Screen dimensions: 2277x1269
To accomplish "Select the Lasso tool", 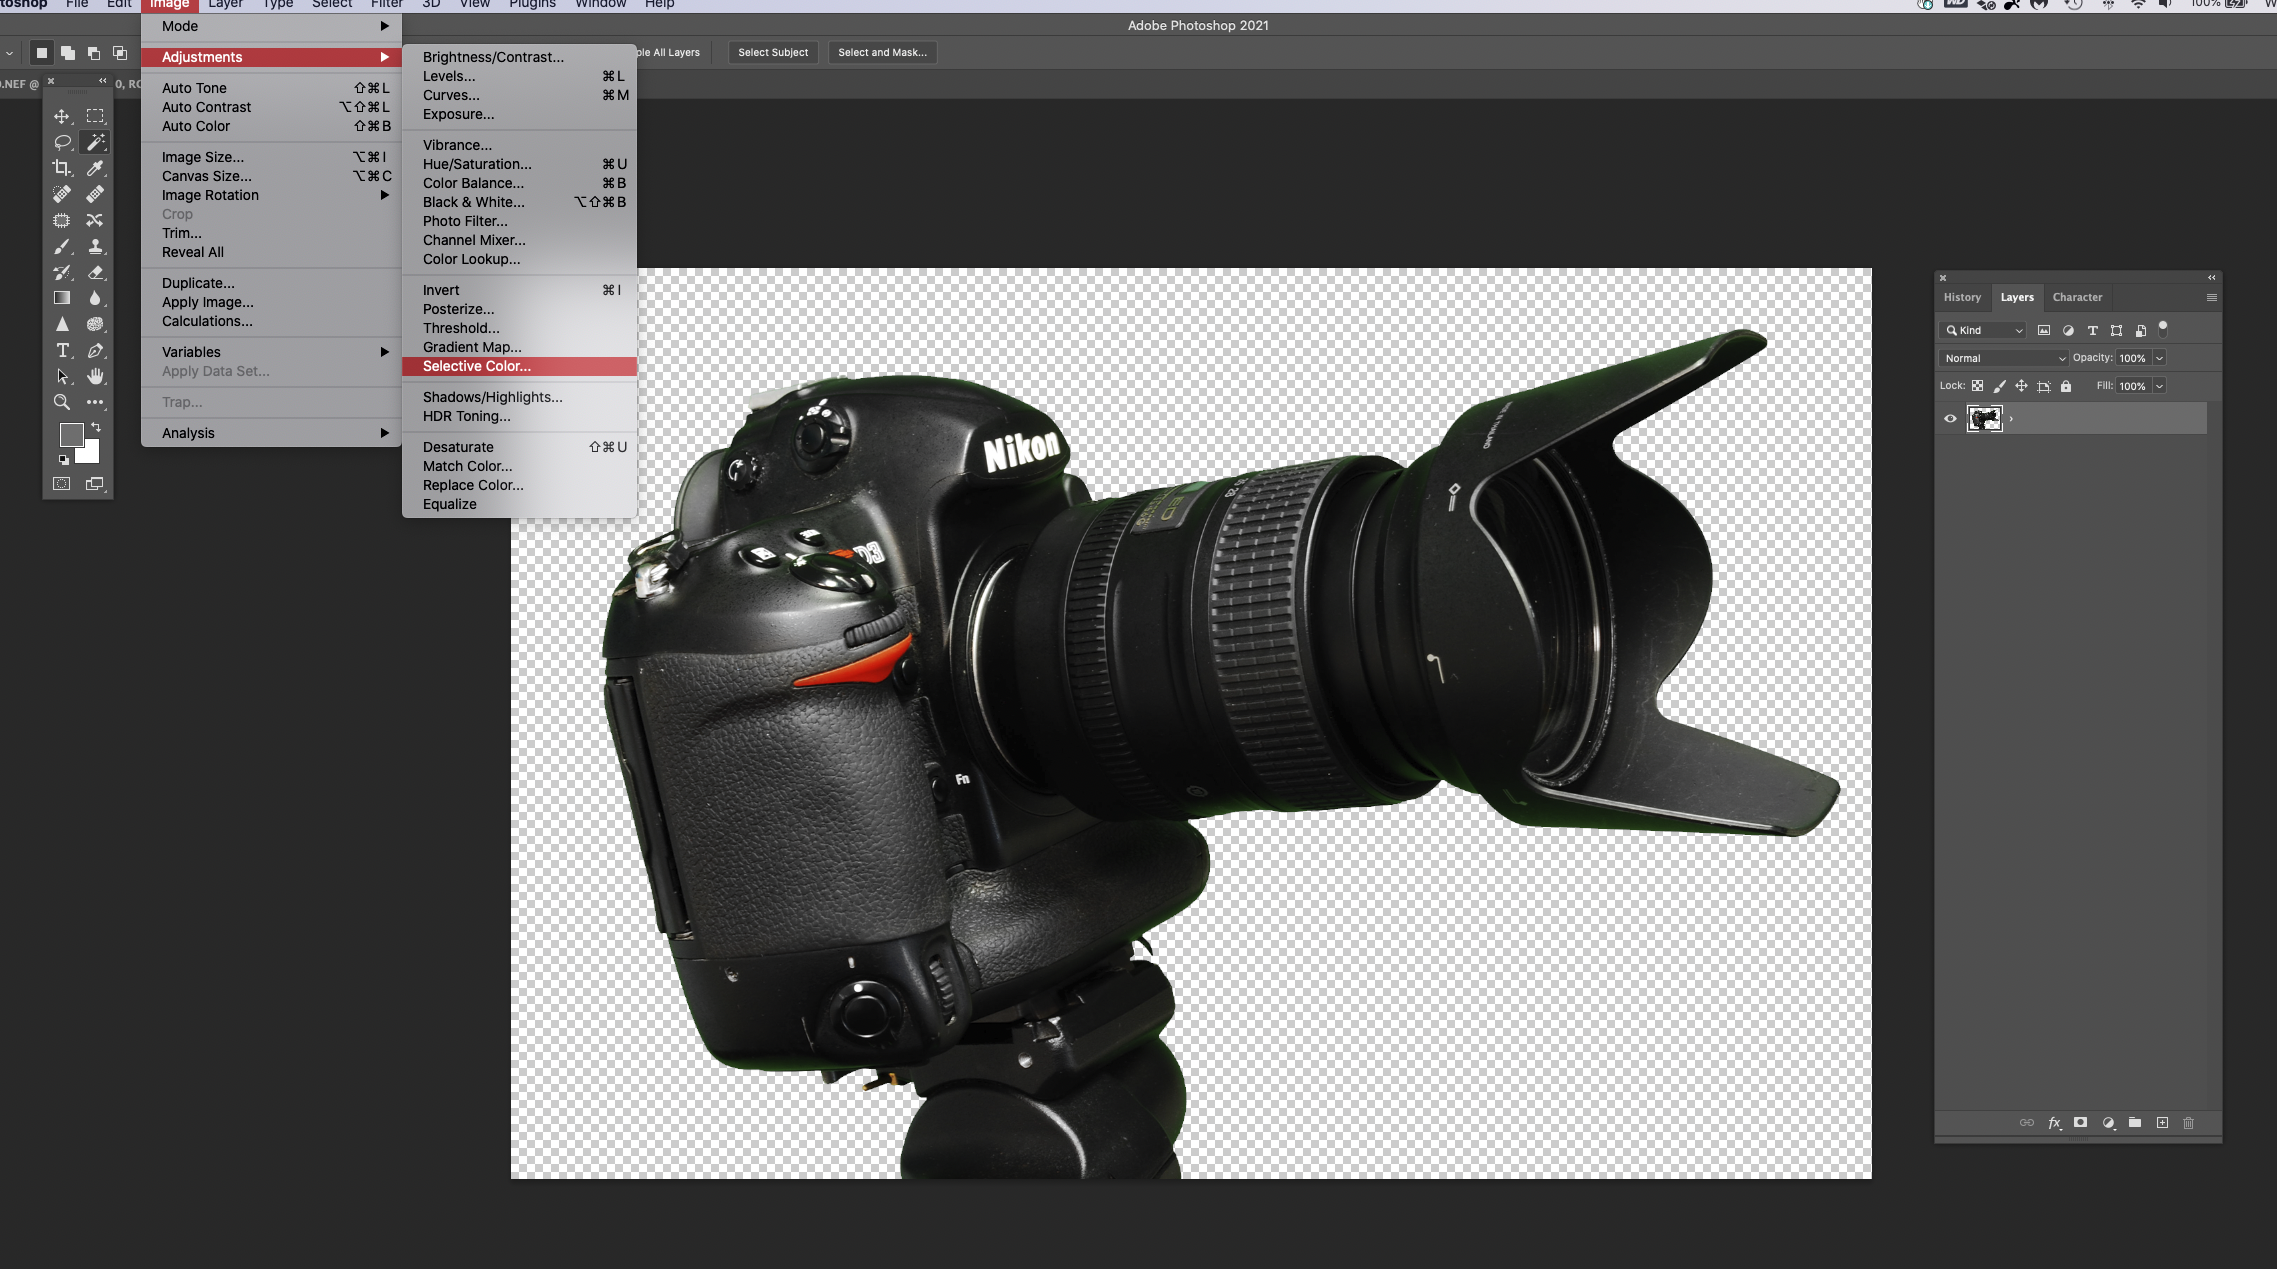I will pos(62,142).
